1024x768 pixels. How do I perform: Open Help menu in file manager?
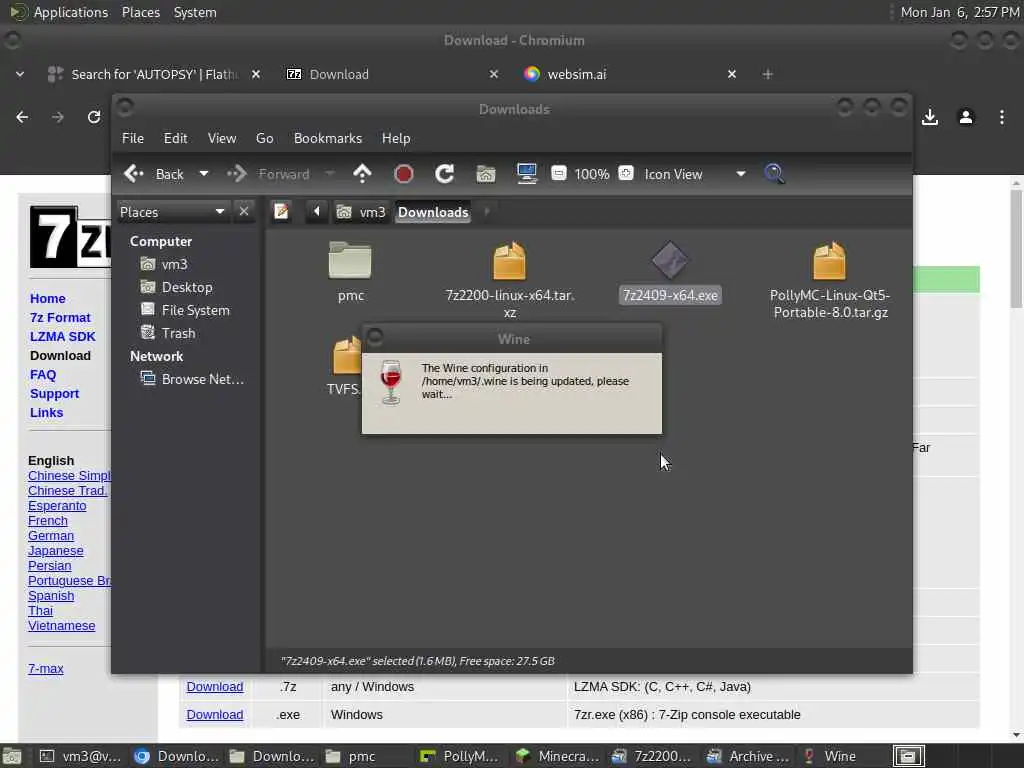pyautogui.click(x=396, y=138)
